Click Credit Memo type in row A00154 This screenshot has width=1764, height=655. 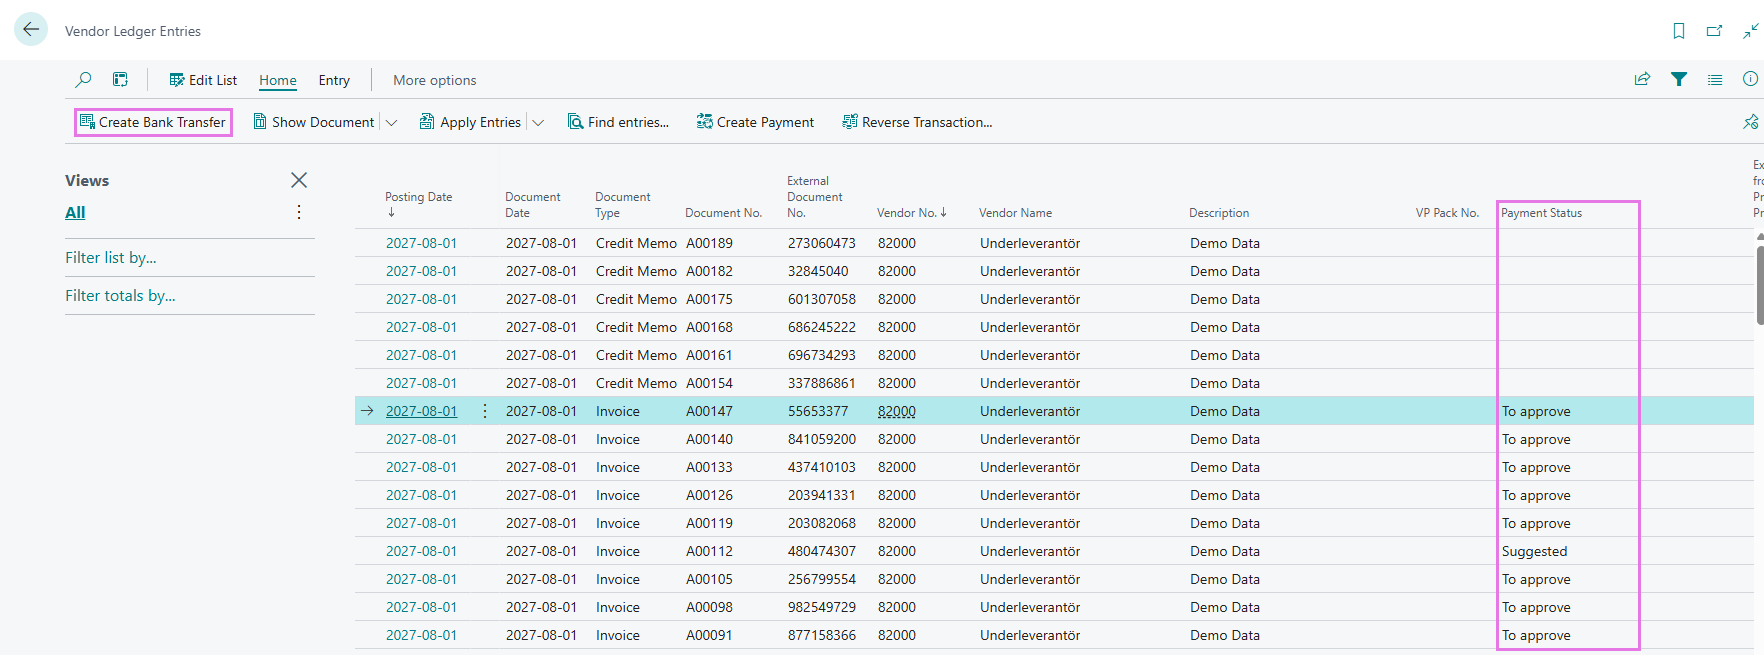coord(636,383)
